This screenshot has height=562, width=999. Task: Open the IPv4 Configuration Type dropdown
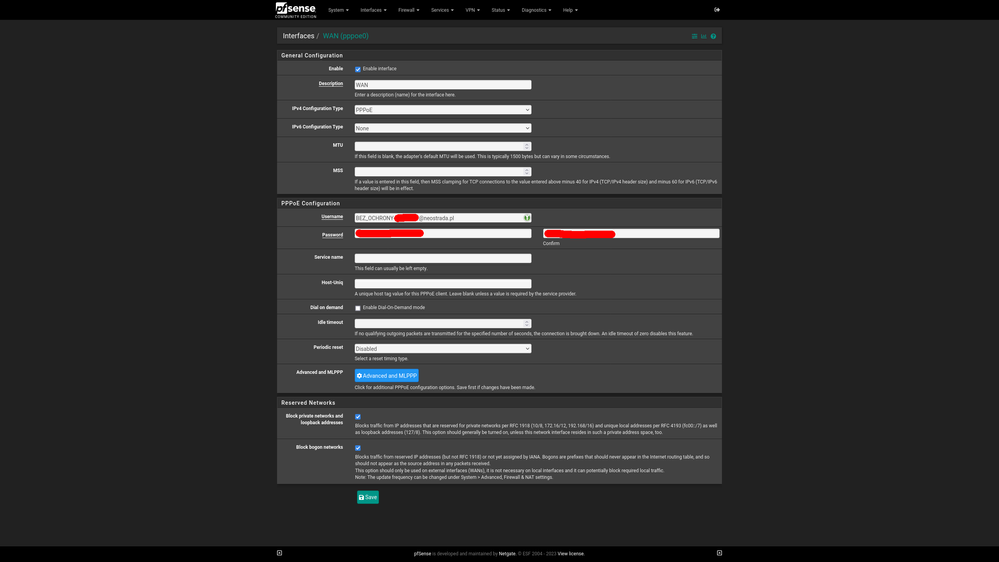point(442,110)
